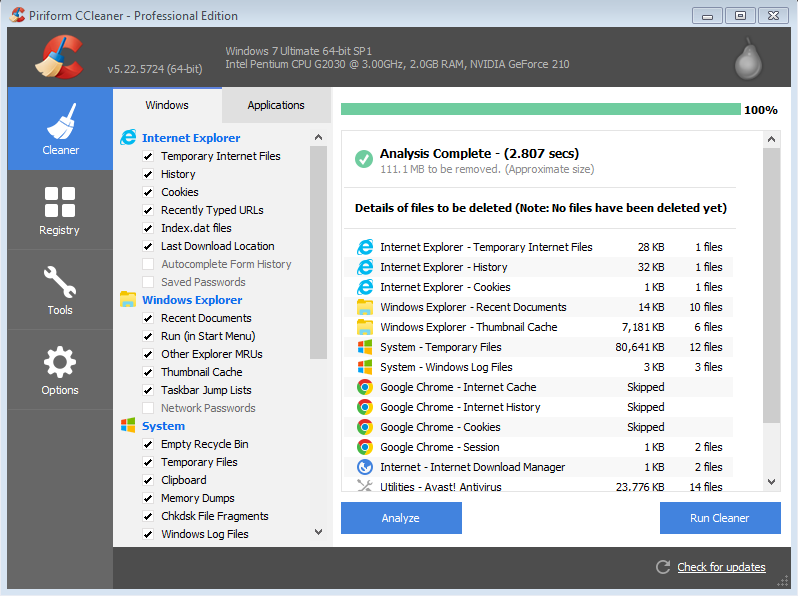Enable Autocomplete Form History checkbox
The width and height of the screenshot is (798, 596).
(x=148, y=264)
